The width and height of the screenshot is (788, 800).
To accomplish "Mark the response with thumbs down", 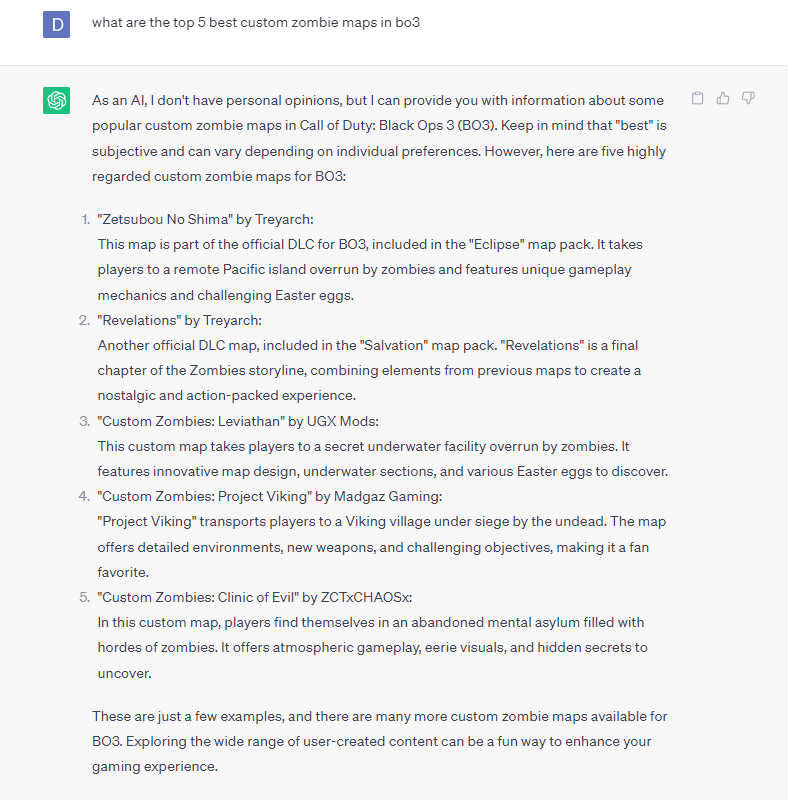I will point(748,98).
